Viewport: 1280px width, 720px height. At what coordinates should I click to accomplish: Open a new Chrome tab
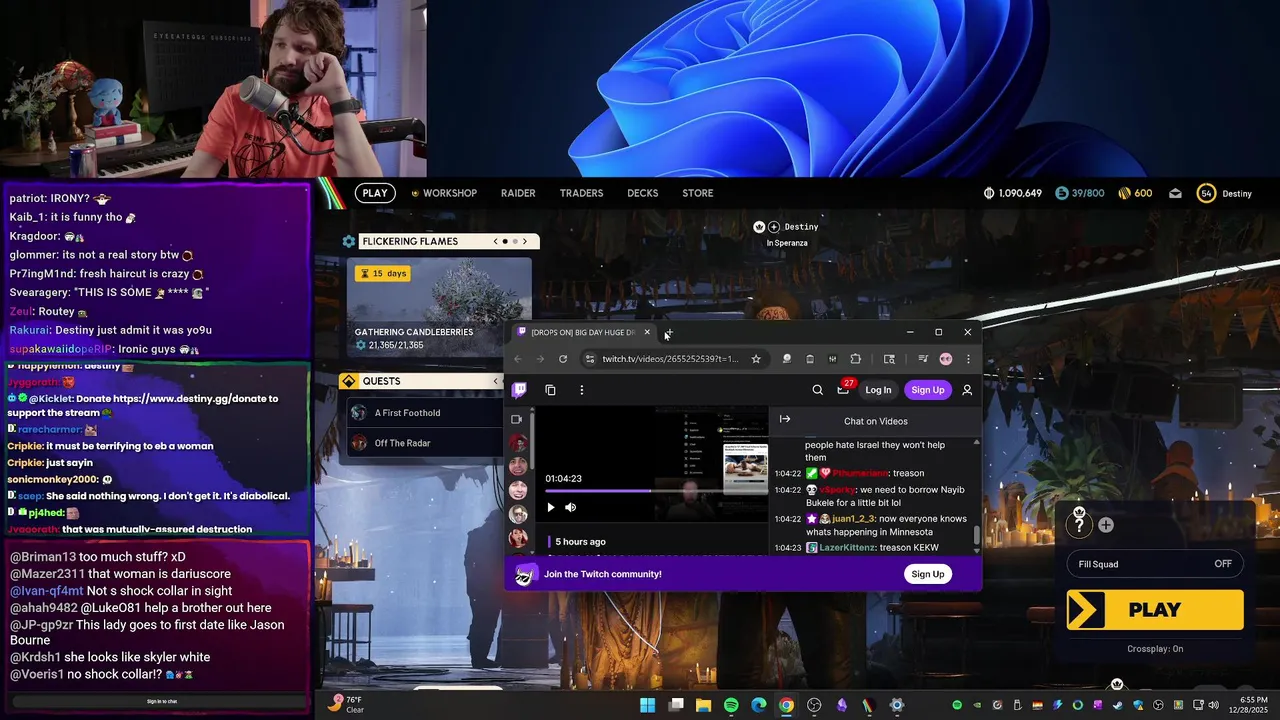tap(669, 332)
